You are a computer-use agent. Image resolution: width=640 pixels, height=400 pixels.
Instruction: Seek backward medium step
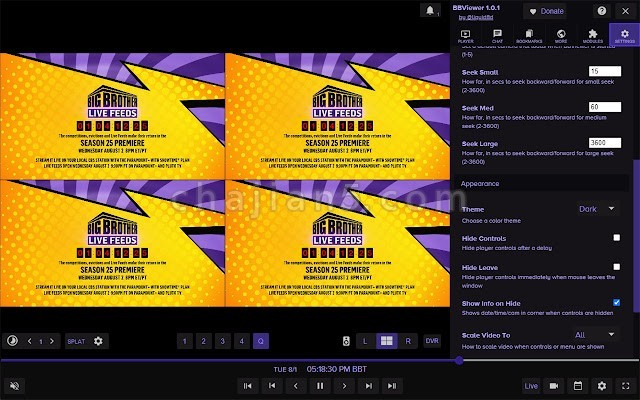pos(272,386)
